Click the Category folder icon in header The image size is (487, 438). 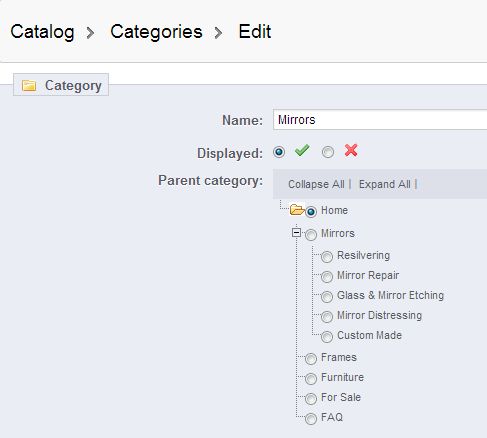coord(29,86)
